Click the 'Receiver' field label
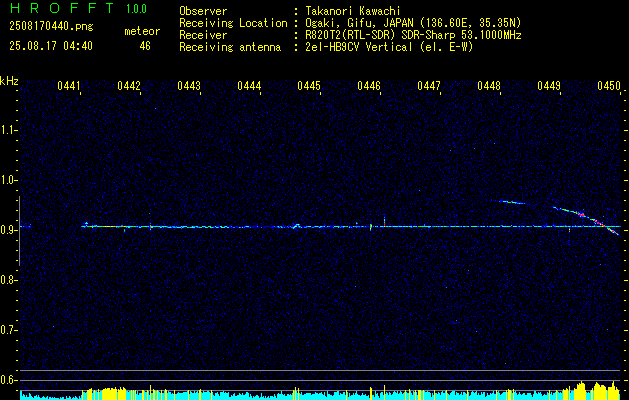This screenshot has width=629, height=400. tap(203, 35)
